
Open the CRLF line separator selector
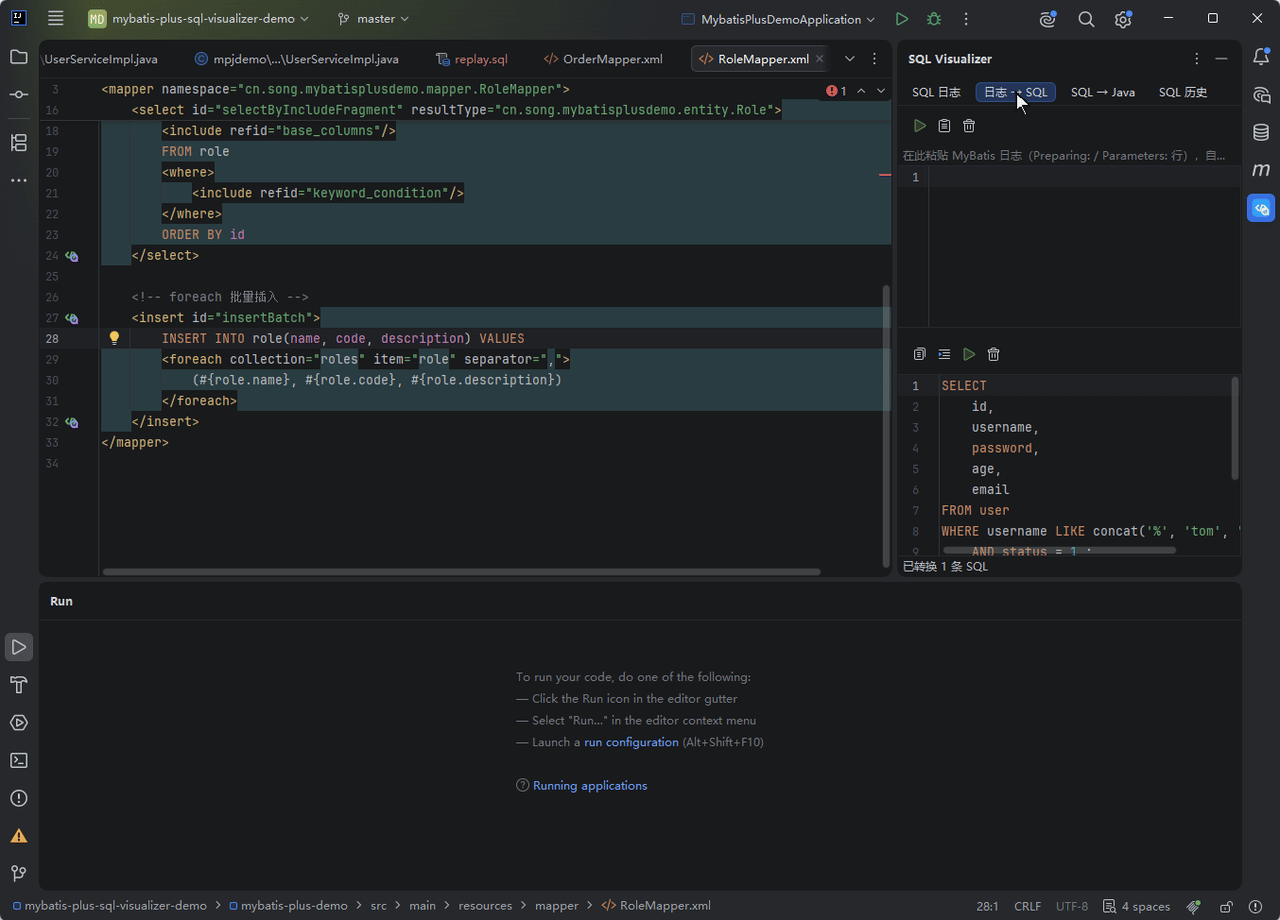click(1027, 906)
